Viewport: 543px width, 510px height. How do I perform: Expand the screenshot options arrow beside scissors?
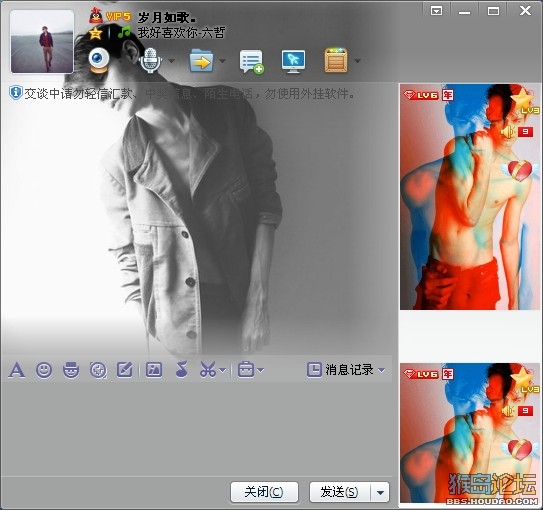(x=223, y=370)
